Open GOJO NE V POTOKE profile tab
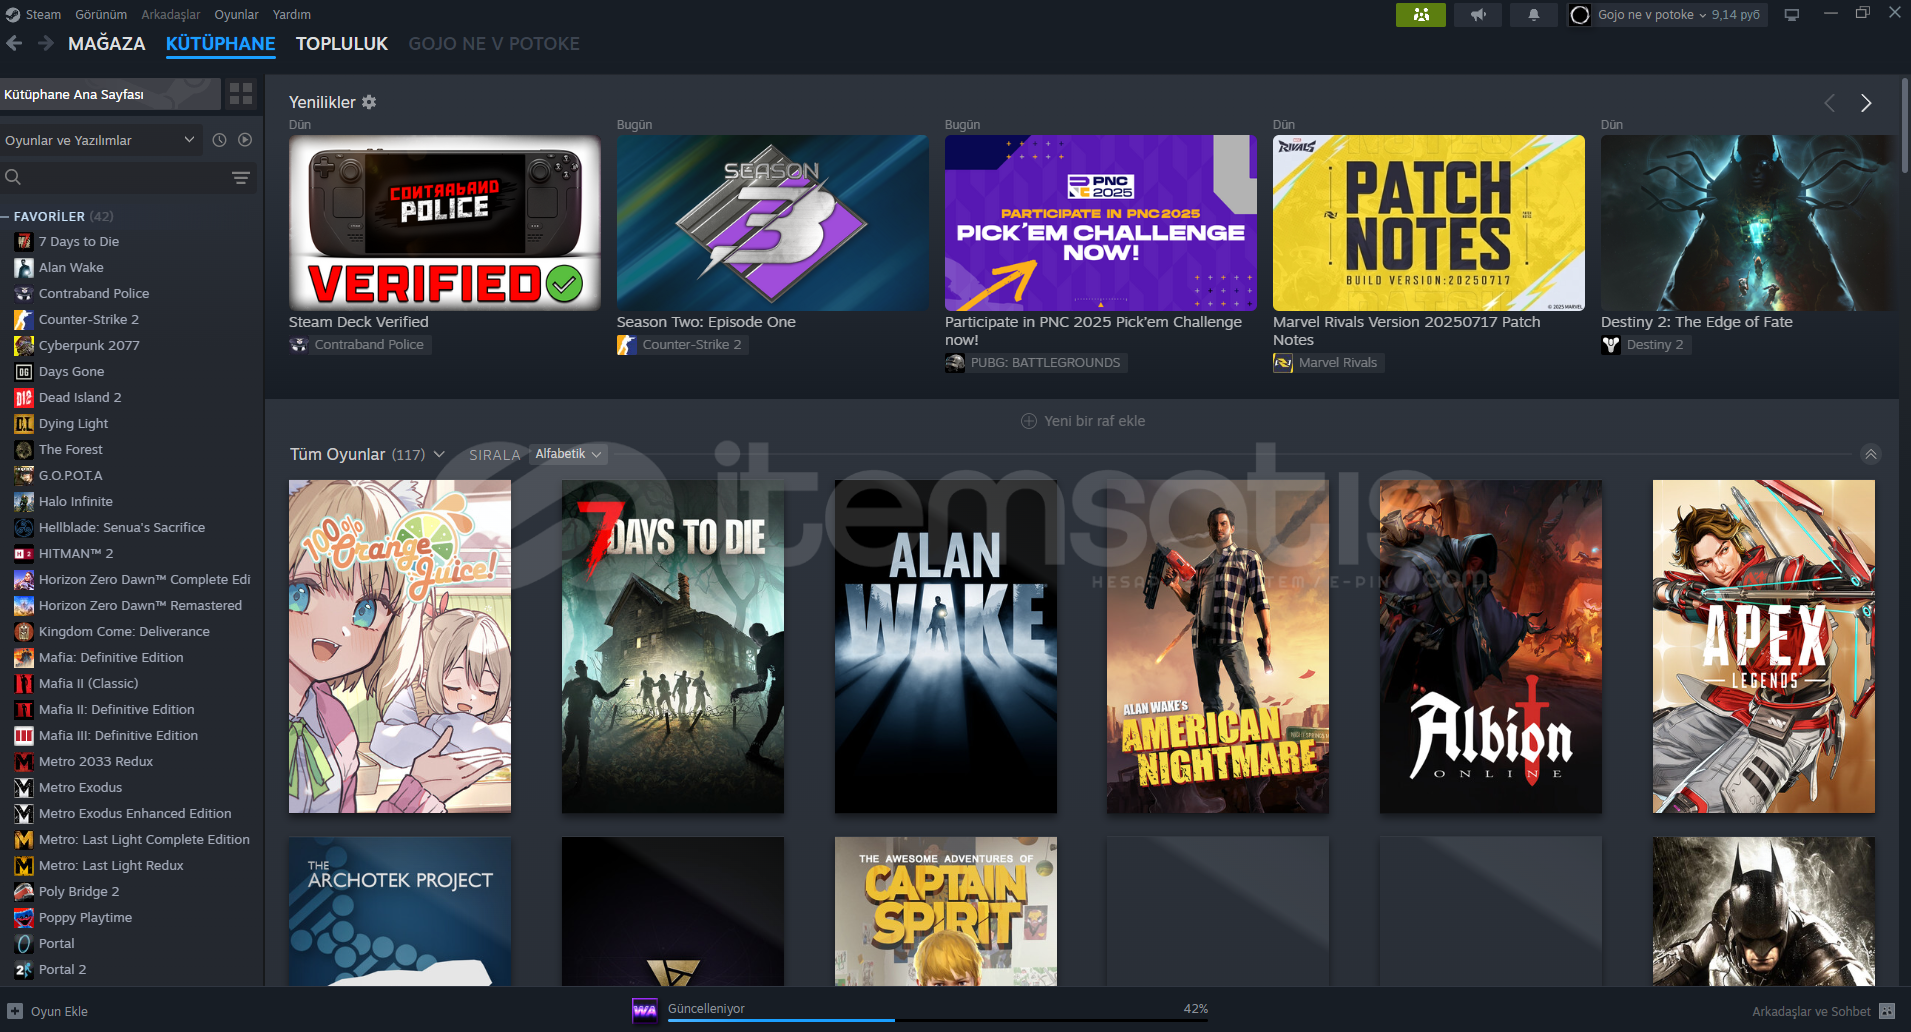The height and width of the screenshot is (1032, 1911). click(494, 43)
